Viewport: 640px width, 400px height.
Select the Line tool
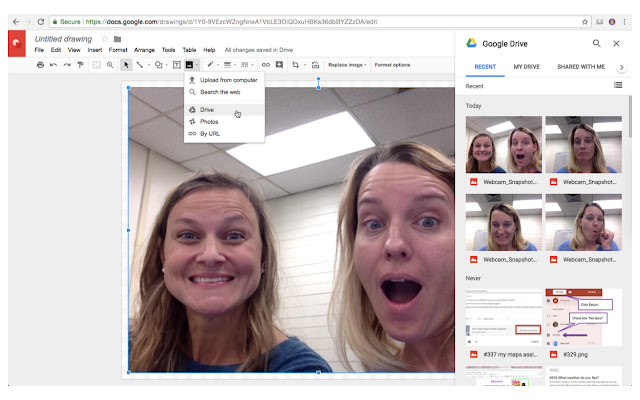(140, 64)
